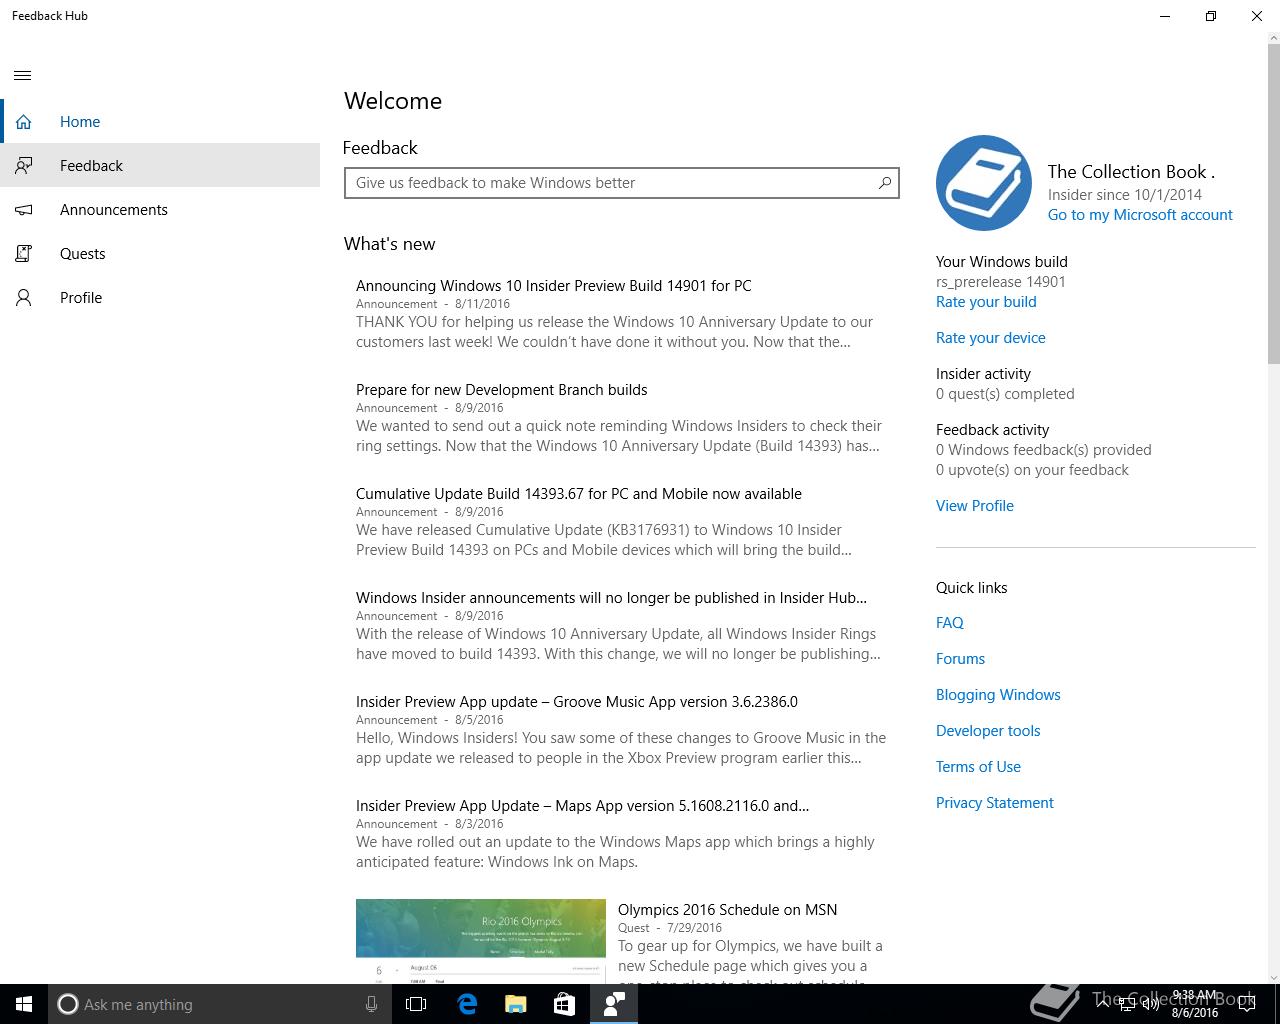Click Rate your device link
Image resolution: width=1280 pixels, height=1024 pixels.
pyautogui.click(x=991, y=338)
